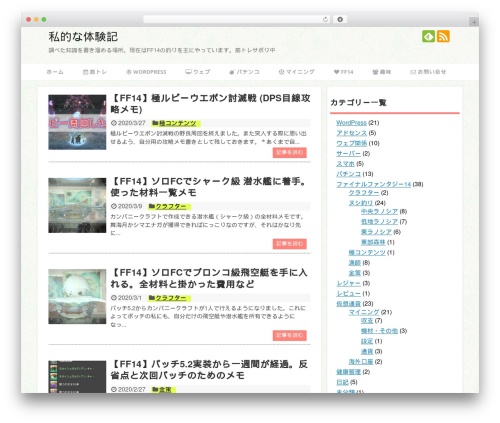Click the ホーム menu item
This screenshot has width=500, height=423.
(x=55, y=72)
